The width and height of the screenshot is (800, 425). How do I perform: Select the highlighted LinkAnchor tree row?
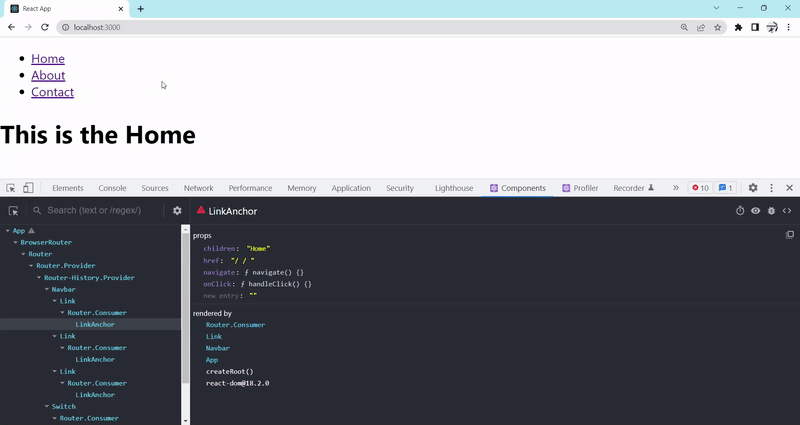pos(90,324)
